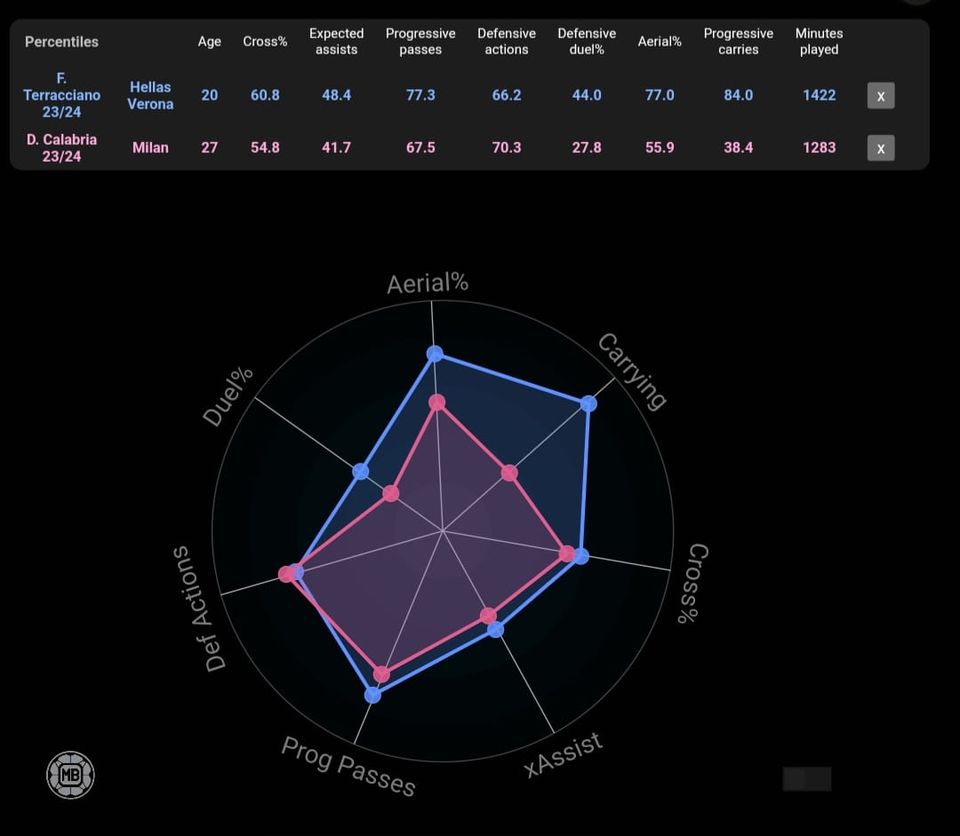Click Terracciano's blue Aerial% data point
Screen dimensions: 960x836
click(x=434, y=353)
